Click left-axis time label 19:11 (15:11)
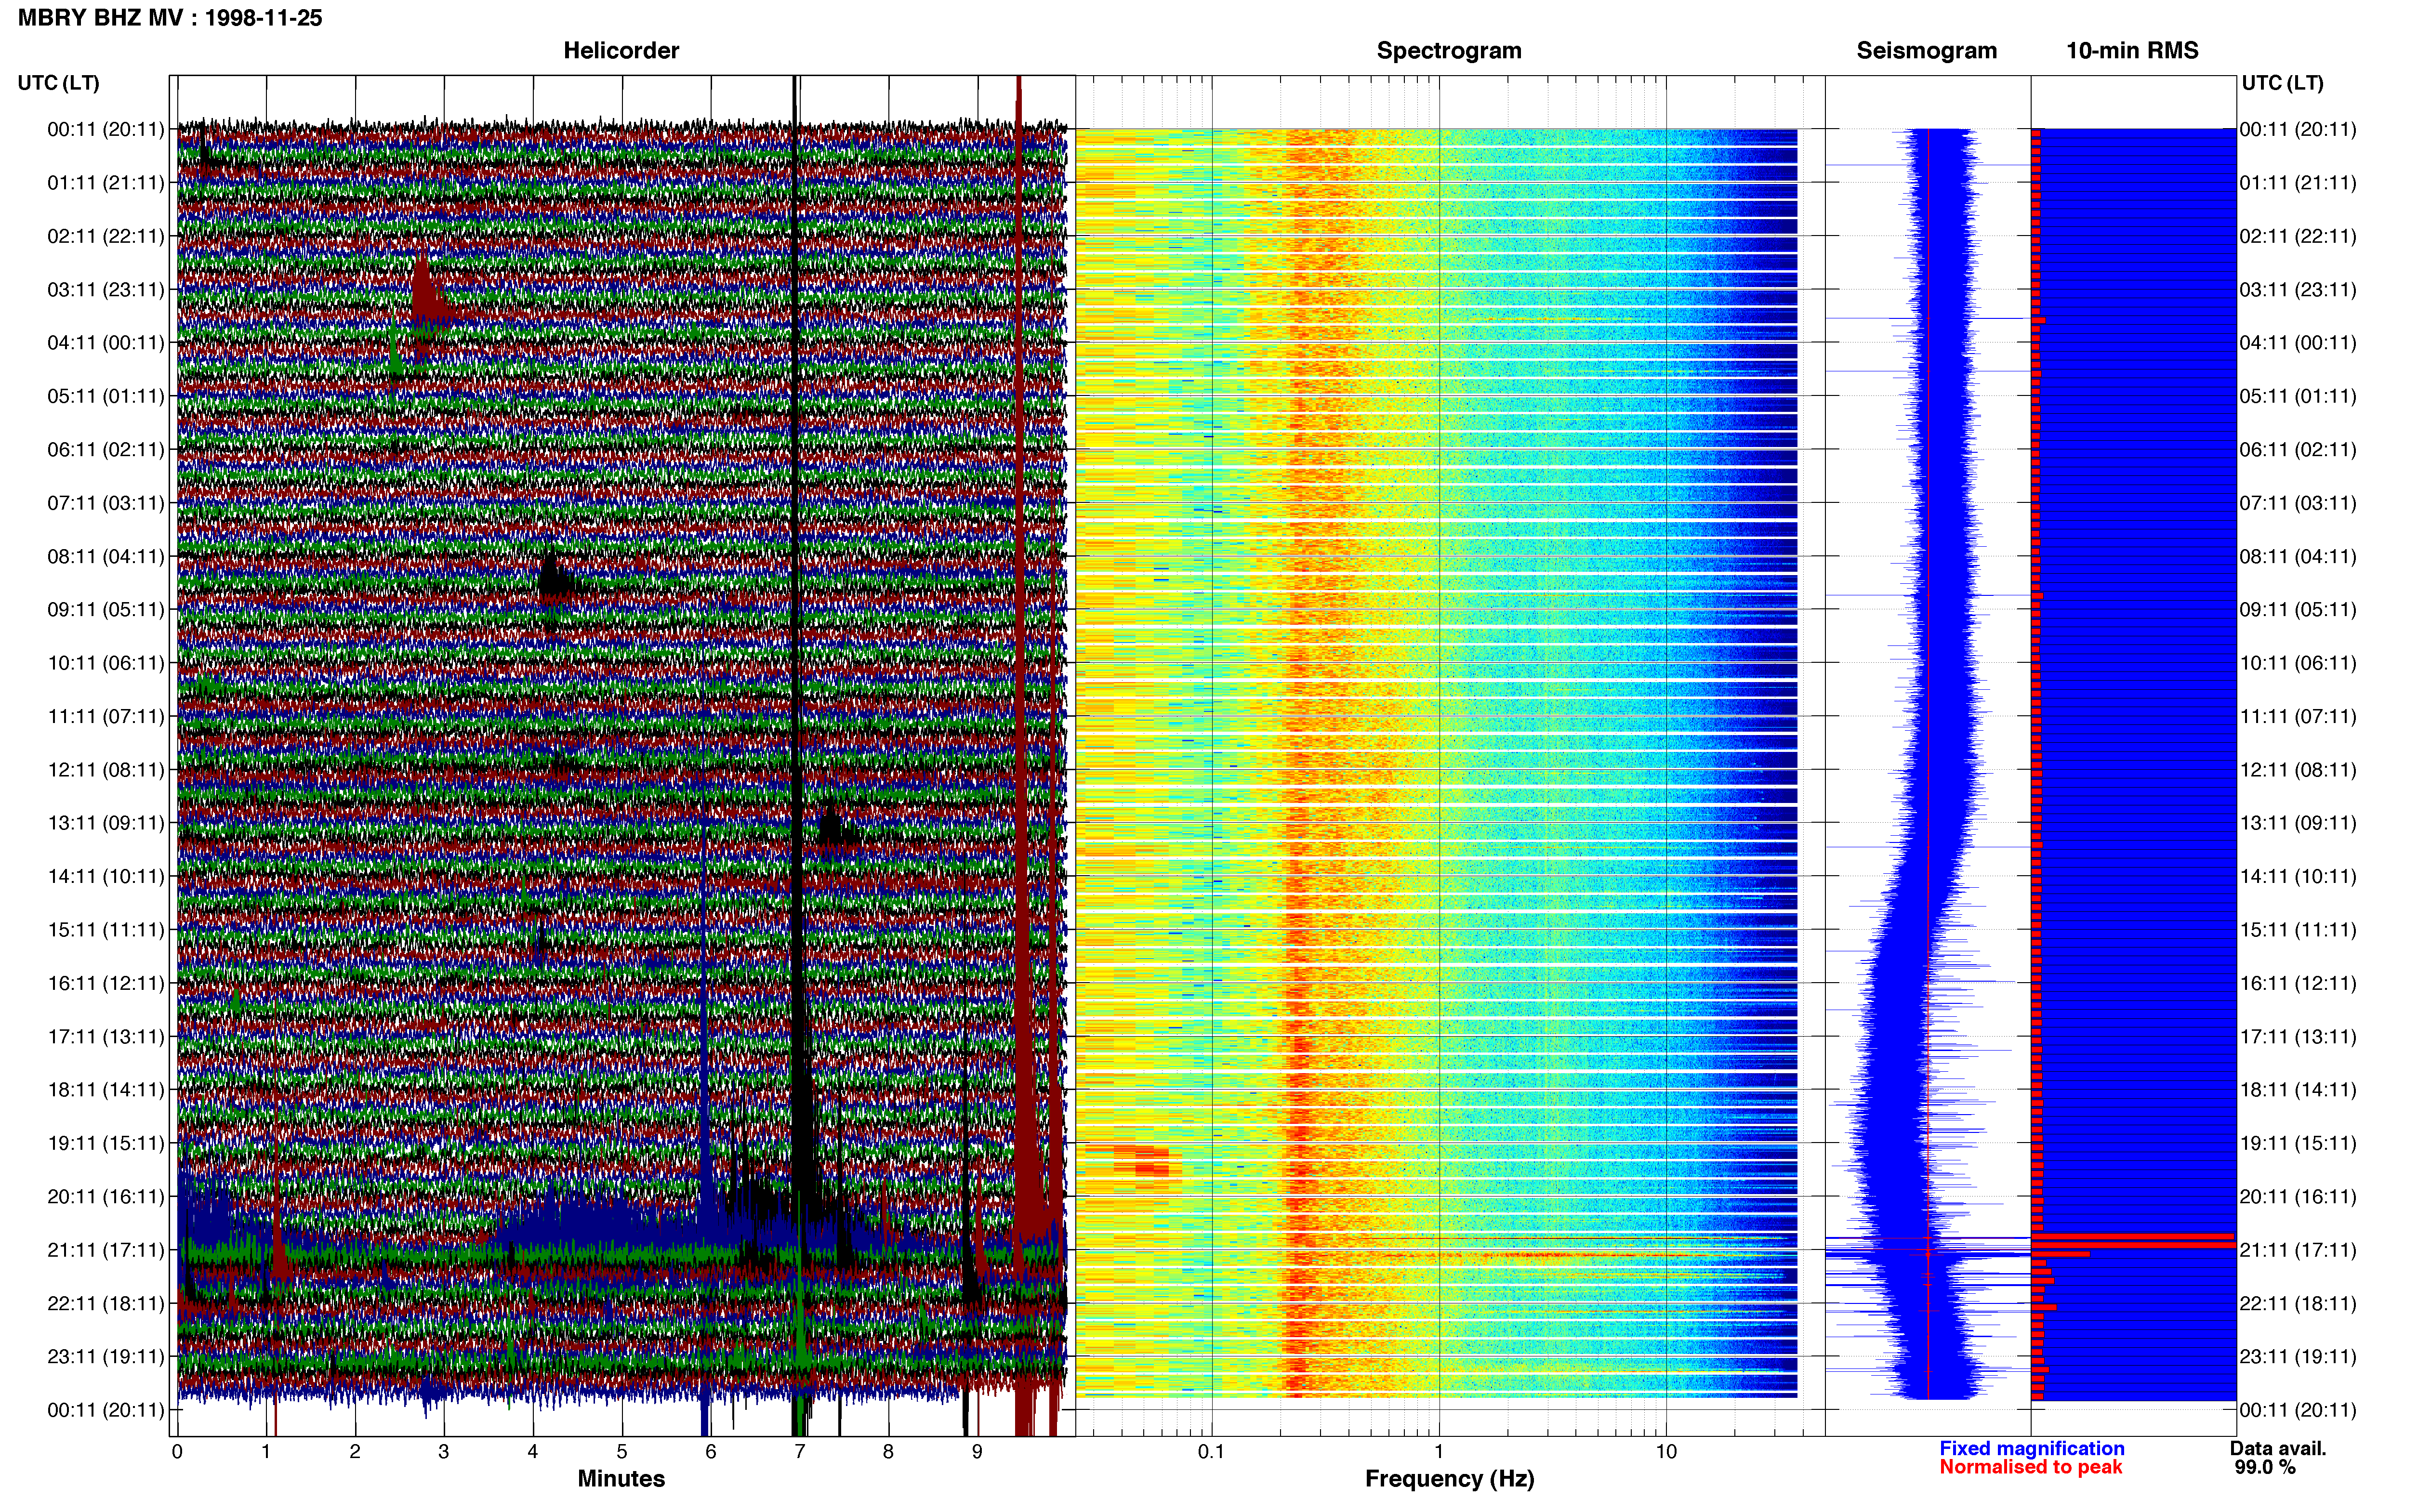This screenshot has height=1512, width=2418. pyautogui.click(x=106, y=1143)
